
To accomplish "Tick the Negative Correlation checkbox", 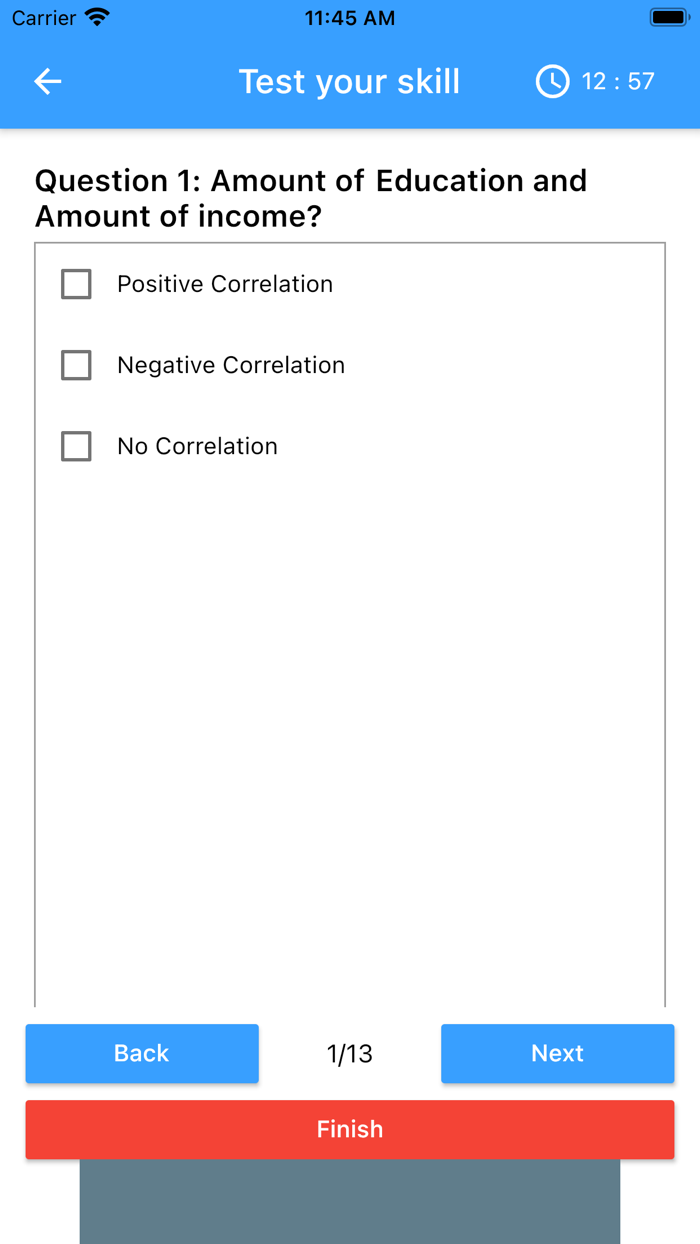I will [76, 365].
